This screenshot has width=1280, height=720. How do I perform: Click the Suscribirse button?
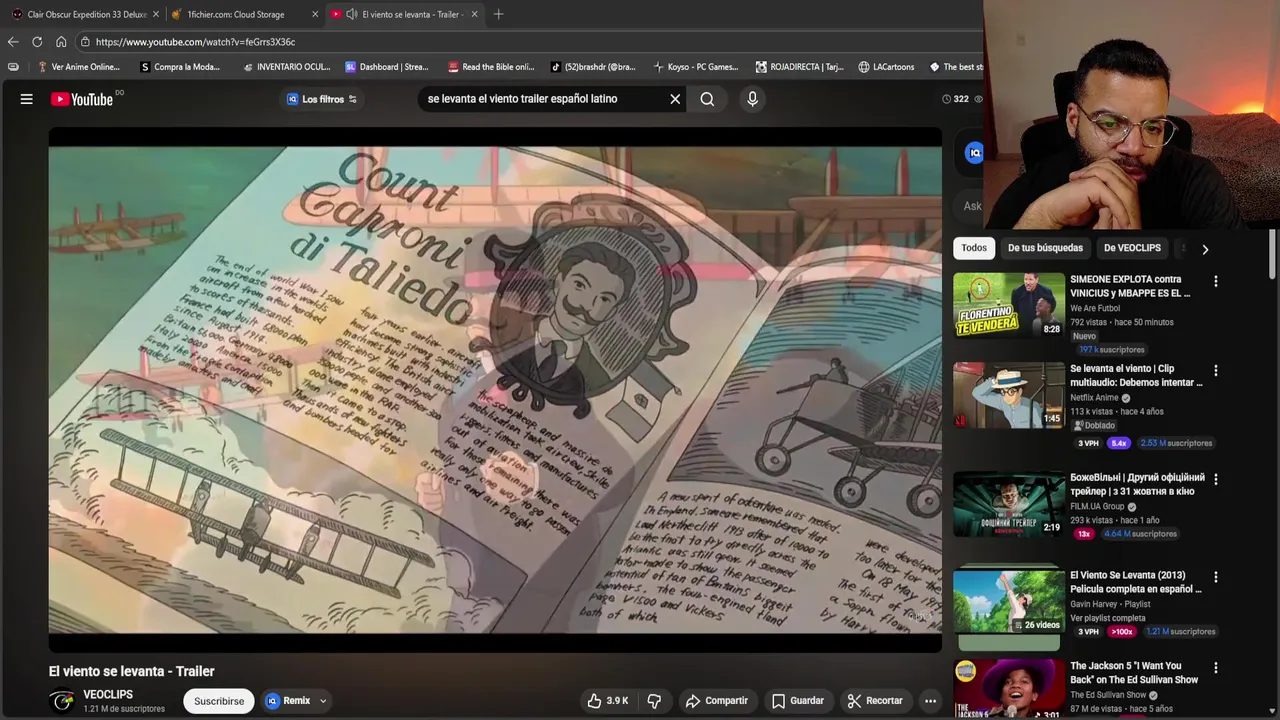pos(219,701)
